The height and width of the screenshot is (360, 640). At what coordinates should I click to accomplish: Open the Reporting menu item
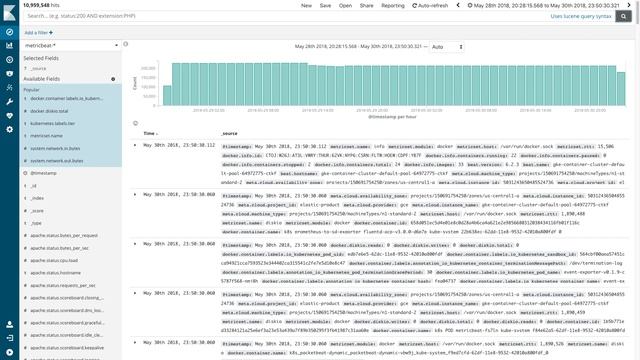(x=393, y=6)
